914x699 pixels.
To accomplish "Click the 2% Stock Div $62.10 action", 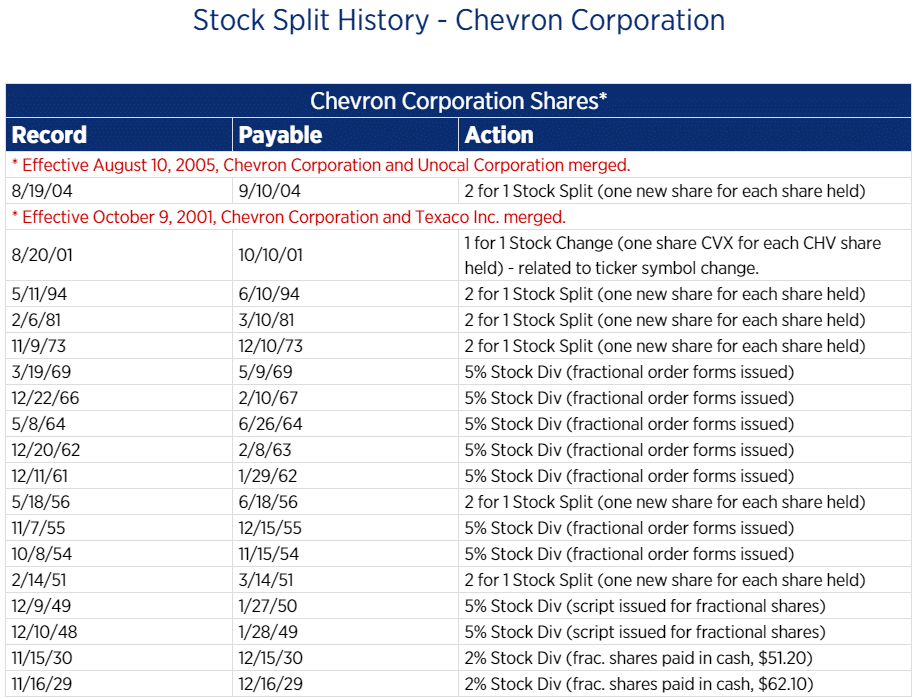I will [639, 684].
